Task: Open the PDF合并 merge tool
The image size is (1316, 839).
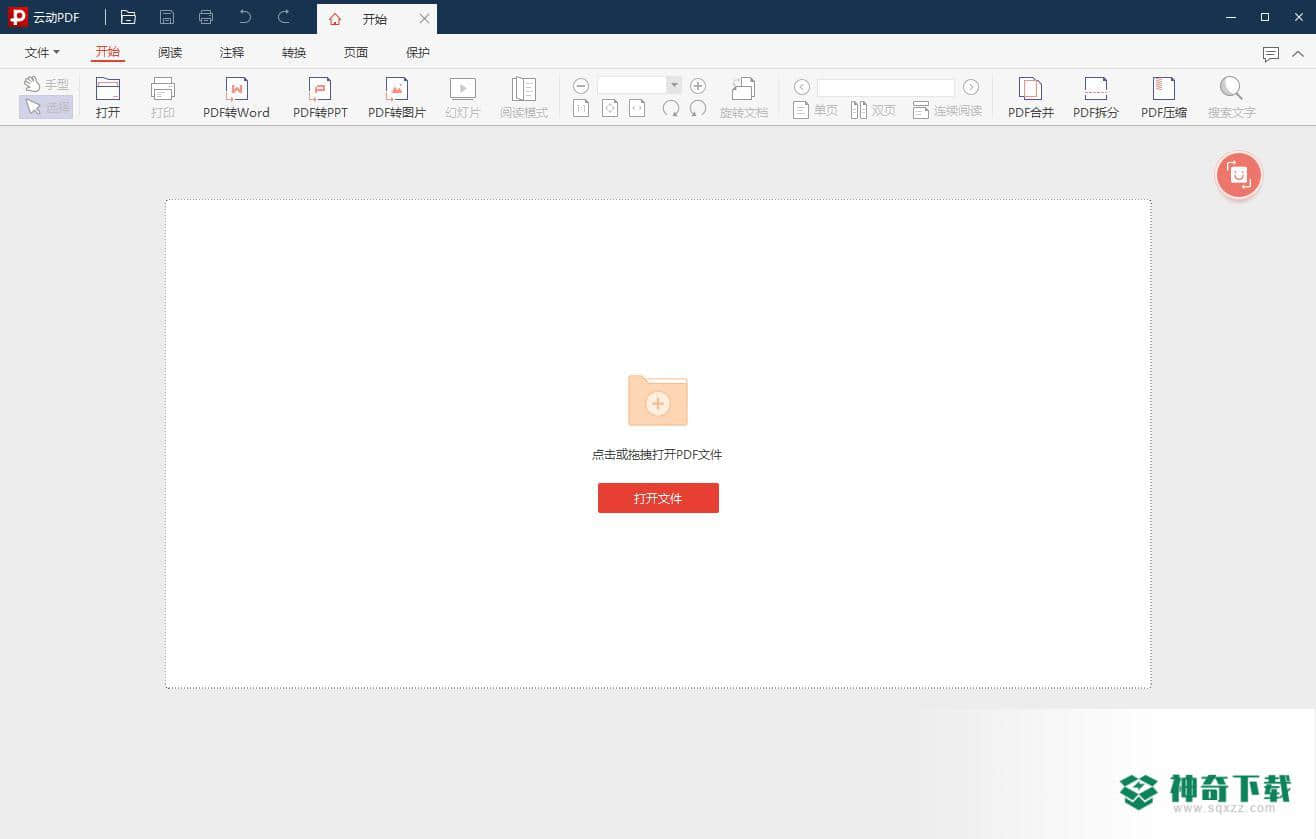Action: [1031, 98]
